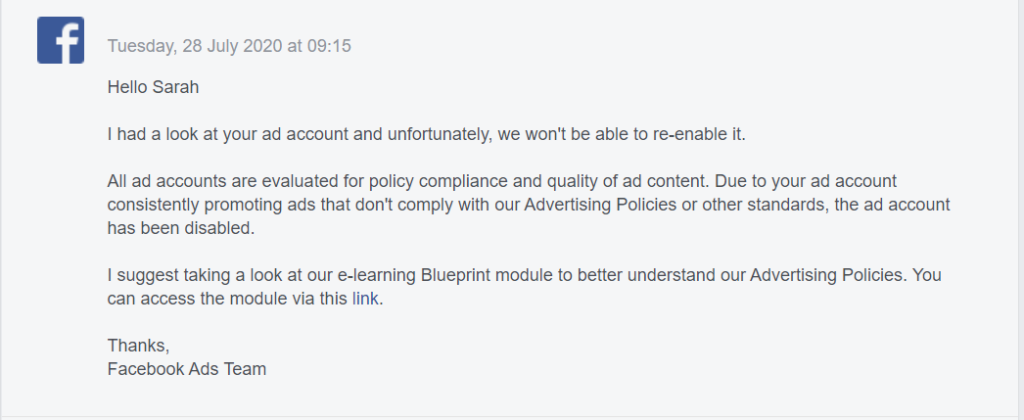The height and width of the screenshot is (420, 1024).
Task: Open the blue "link" hyperlink
Action: tap(365, 298)
